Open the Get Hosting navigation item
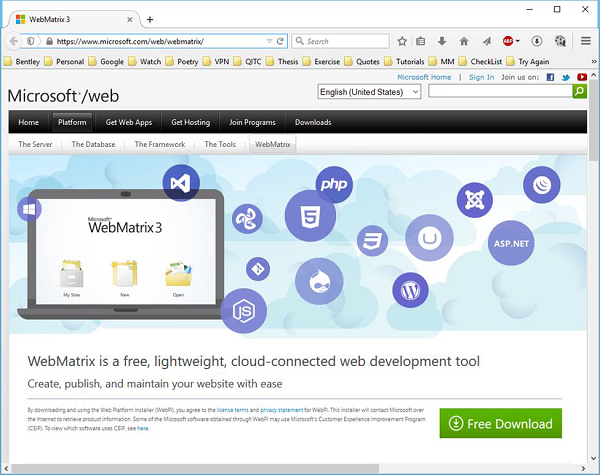The width and height of the screenshot is (600, 475). (191, 122)
